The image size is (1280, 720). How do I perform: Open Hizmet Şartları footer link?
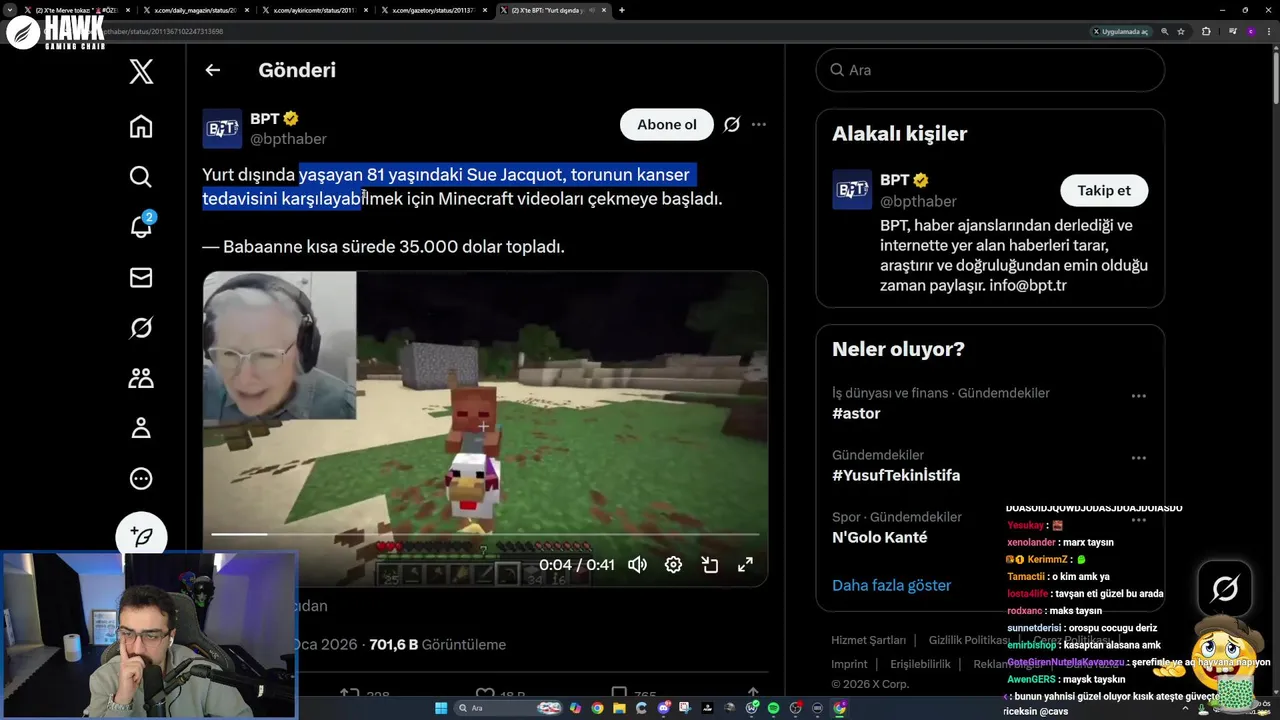868,640
